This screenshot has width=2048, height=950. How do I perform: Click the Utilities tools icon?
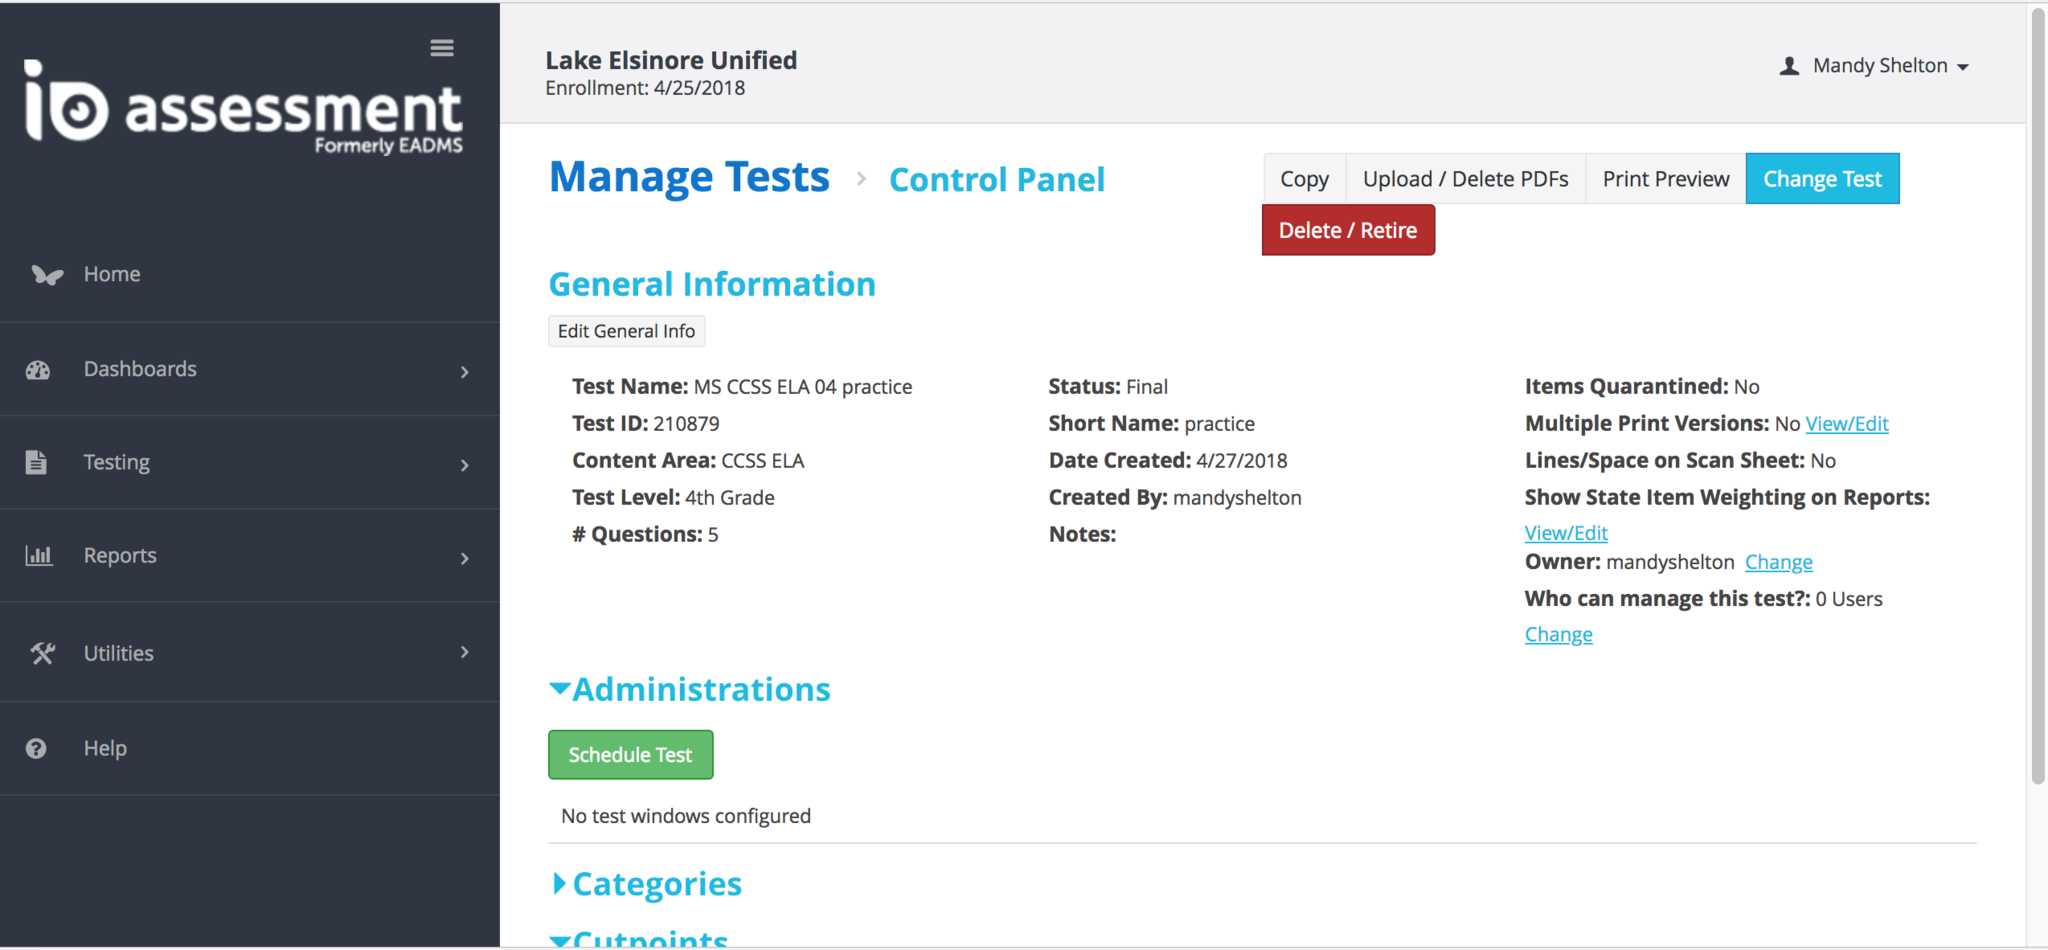42,653
